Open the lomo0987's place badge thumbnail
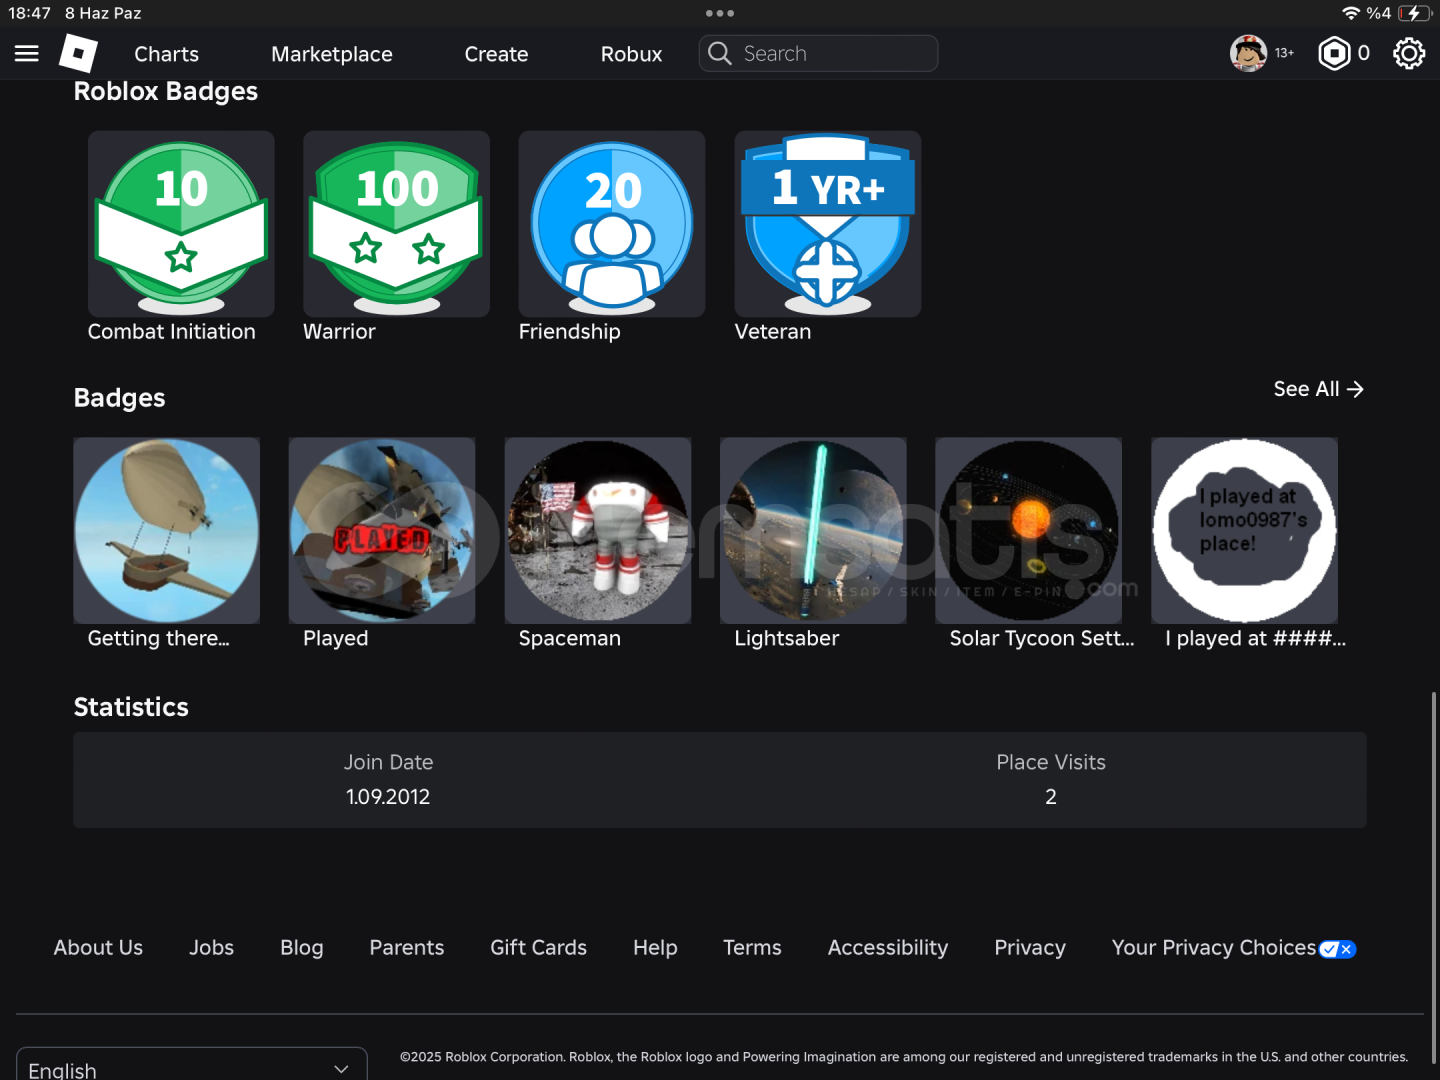The height and width of the screenshot is (1080, 1440). pyautogui.click(x=1244, y=531)
